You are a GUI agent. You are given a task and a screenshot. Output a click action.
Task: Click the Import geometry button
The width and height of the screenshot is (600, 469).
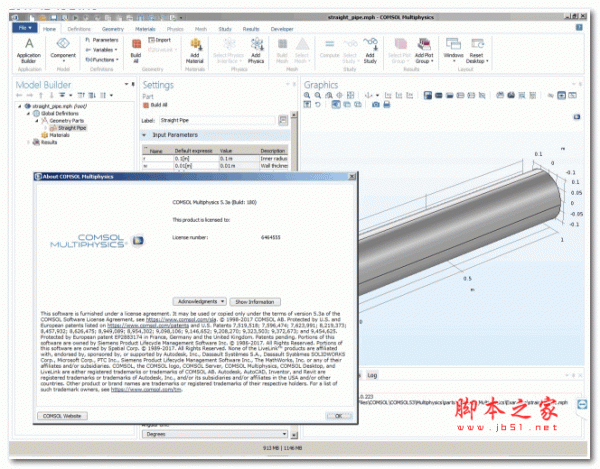point(160,40)
